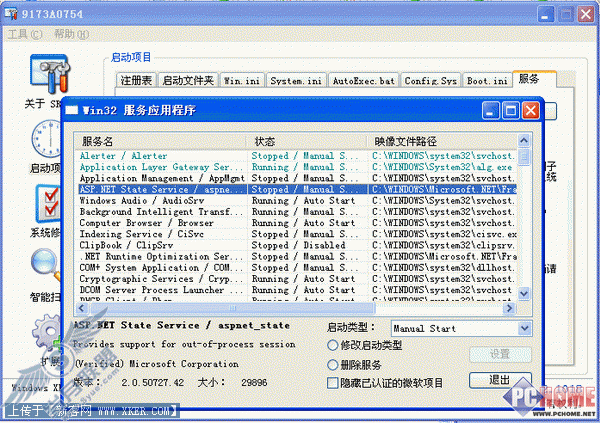
Task: Switch to the Boot.ini tab
Action: tap(487, 80)
